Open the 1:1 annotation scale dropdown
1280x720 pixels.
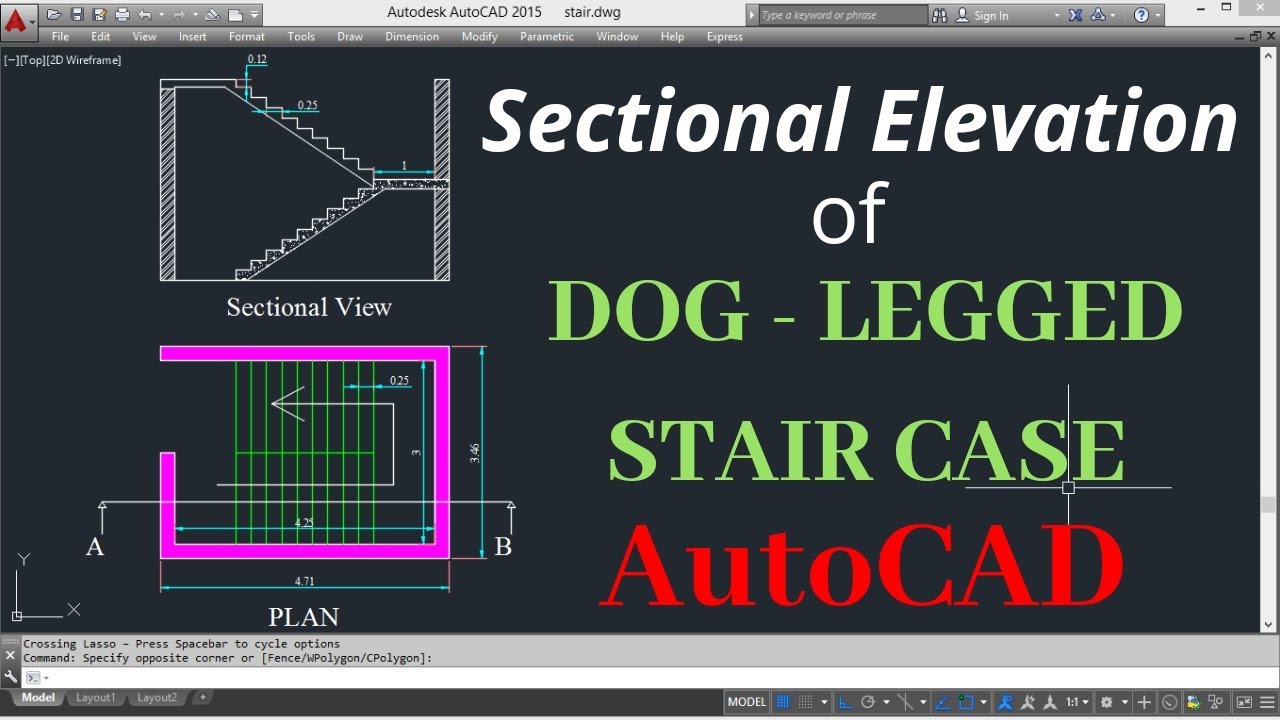[1077, 702]
